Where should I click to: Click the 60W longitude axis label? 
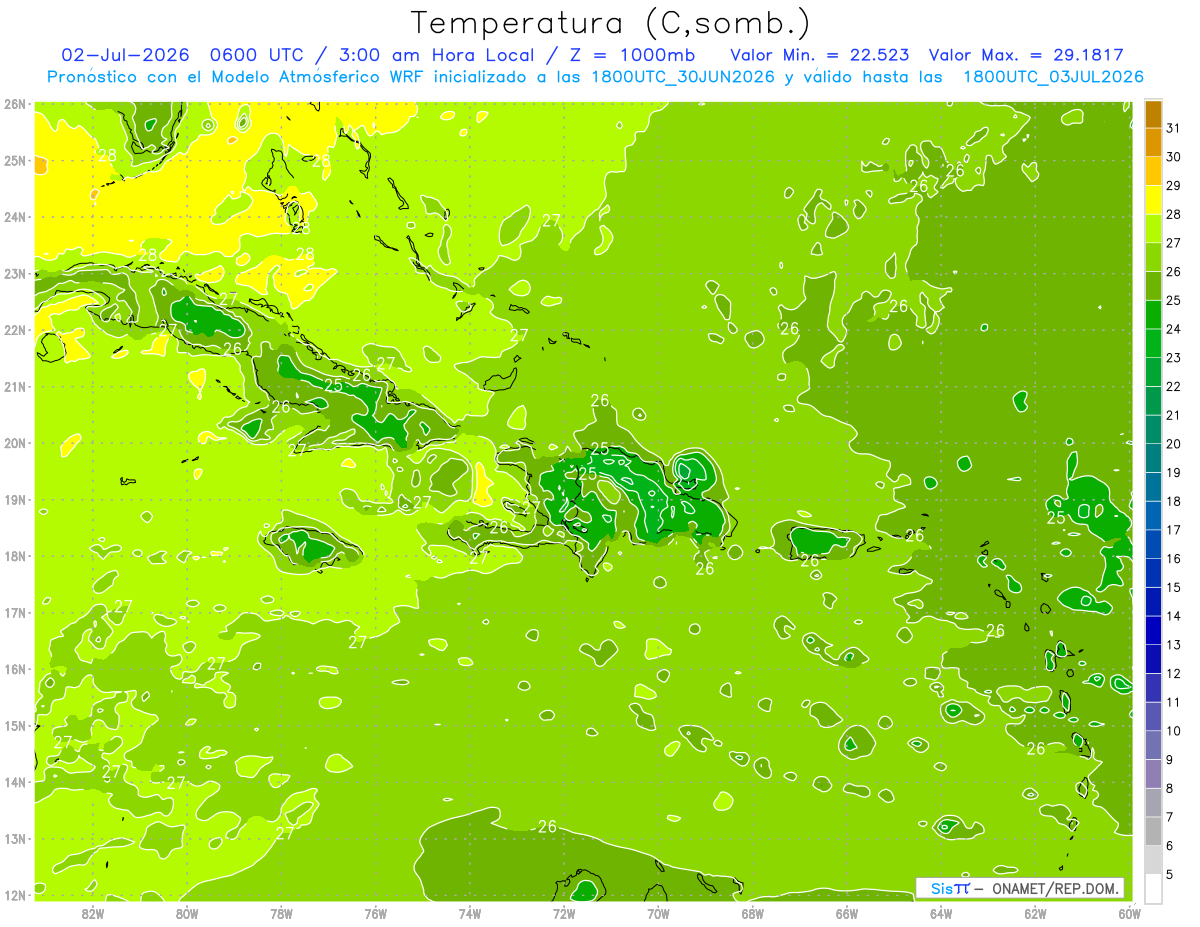tap(1129, 913)
